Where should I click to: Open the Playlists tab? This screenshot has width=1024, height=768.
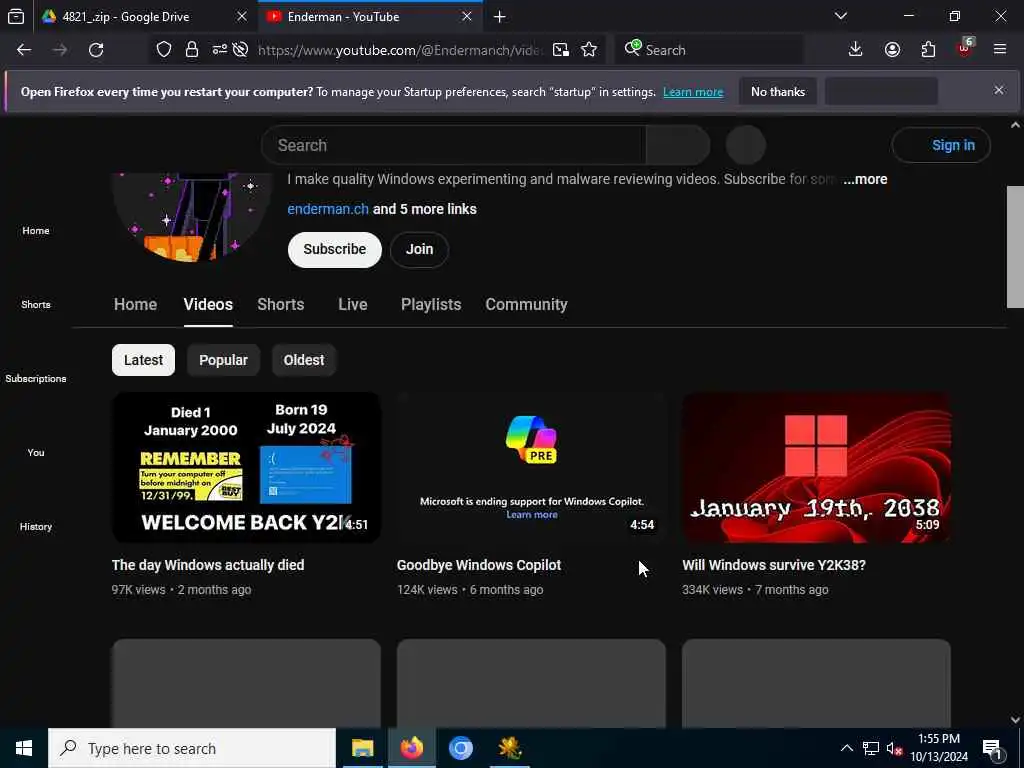click(x=431, y=304)
